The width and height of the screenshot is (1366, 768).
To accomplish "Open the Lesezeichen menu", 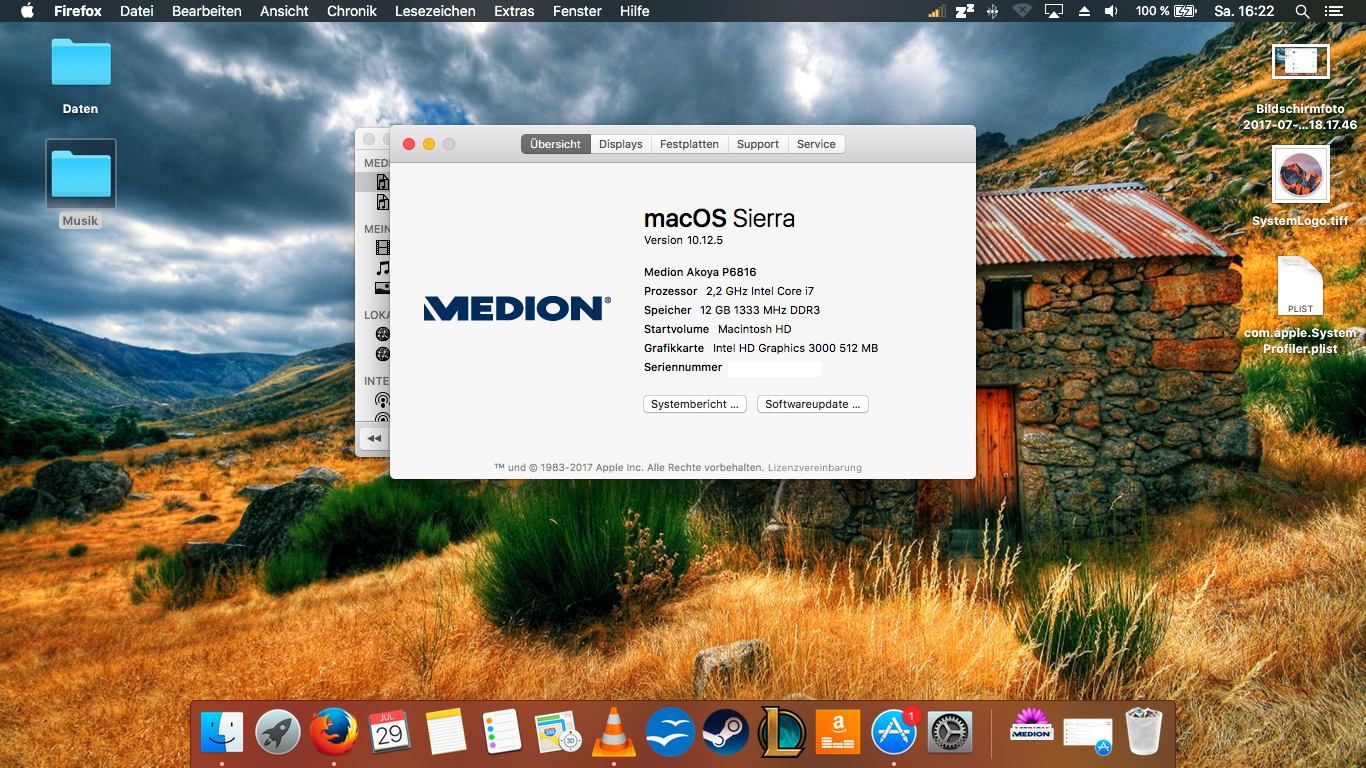I will tap(435, 11).
